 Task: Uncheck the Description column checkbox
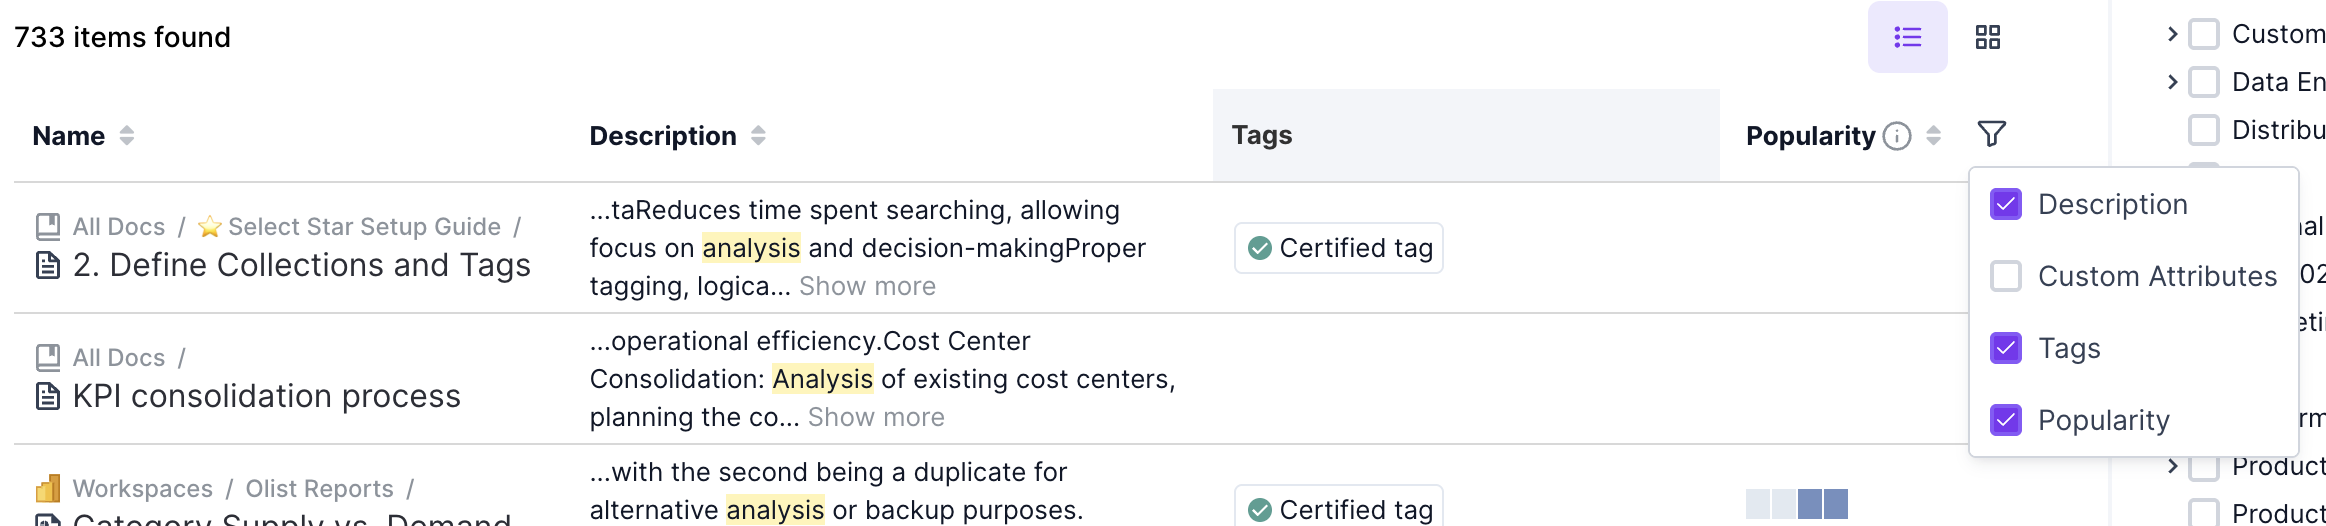(2005, 204)
